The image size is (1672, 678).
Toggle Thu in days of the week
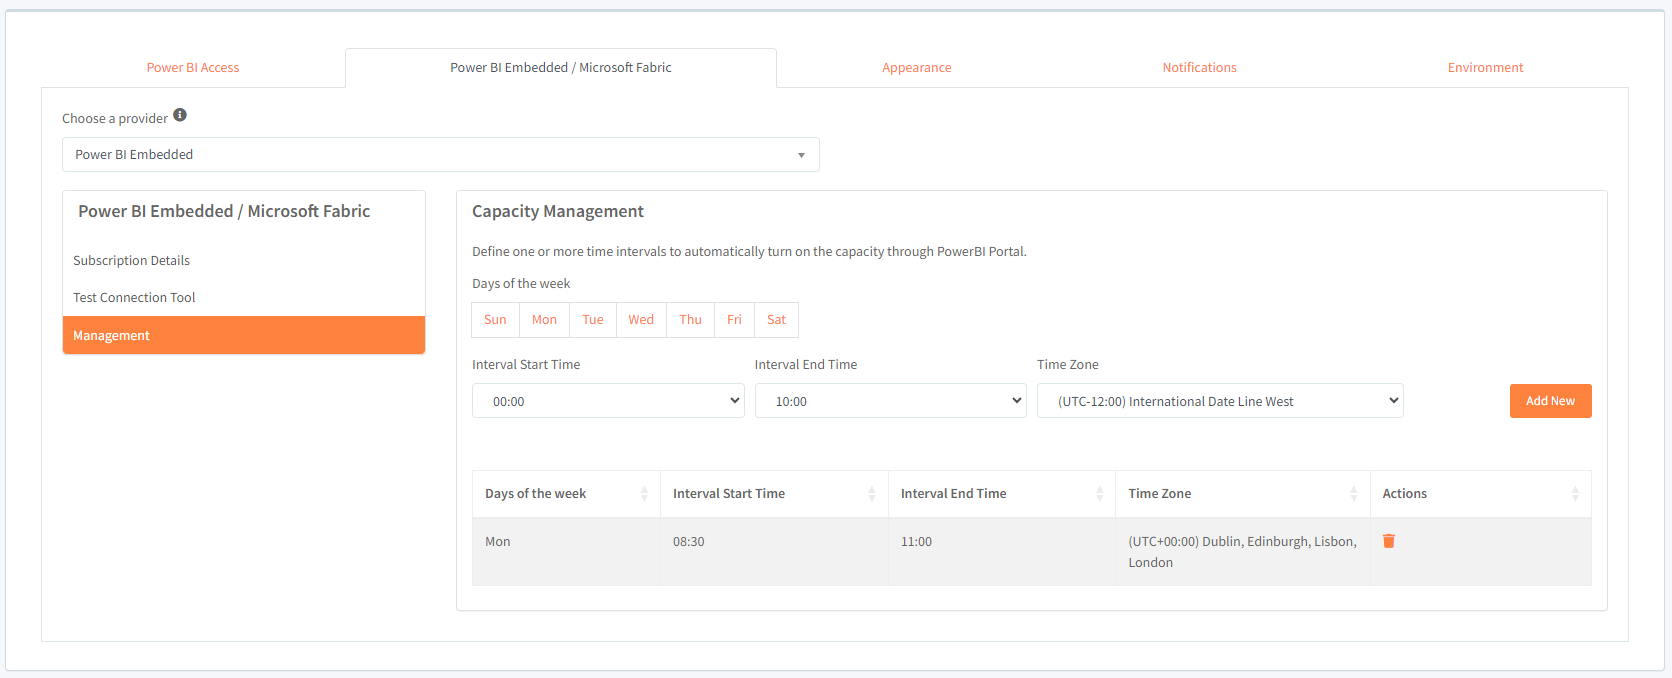[x=690, y=320]
